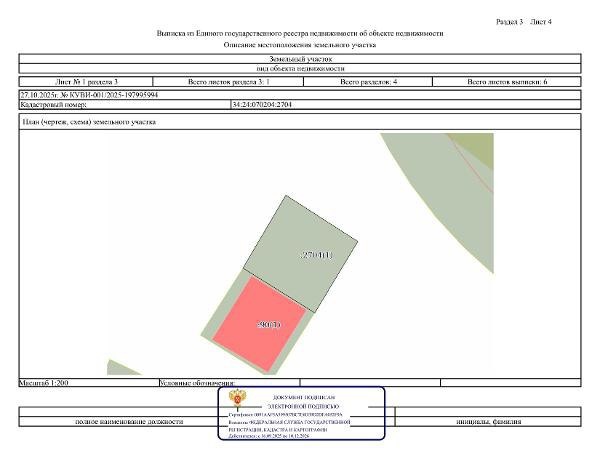Click the coat of arms emblem in the signature stamp
This screenshot has width=600, height=464.
[237, 399]
